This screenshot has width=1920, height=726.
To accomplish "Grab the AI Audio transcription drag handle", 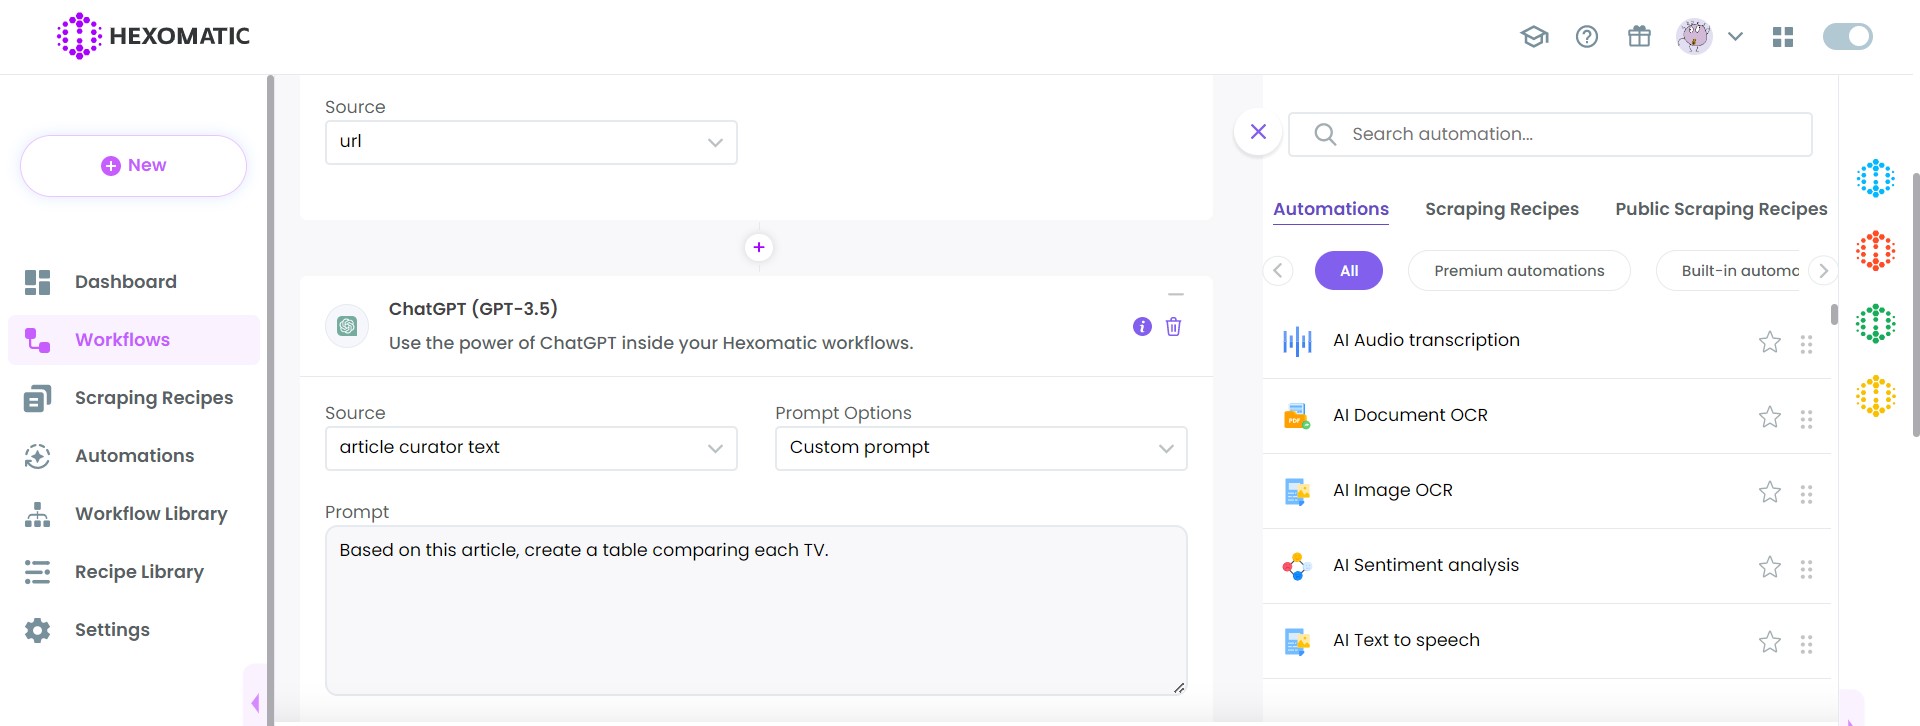I will click(1806, 344).
